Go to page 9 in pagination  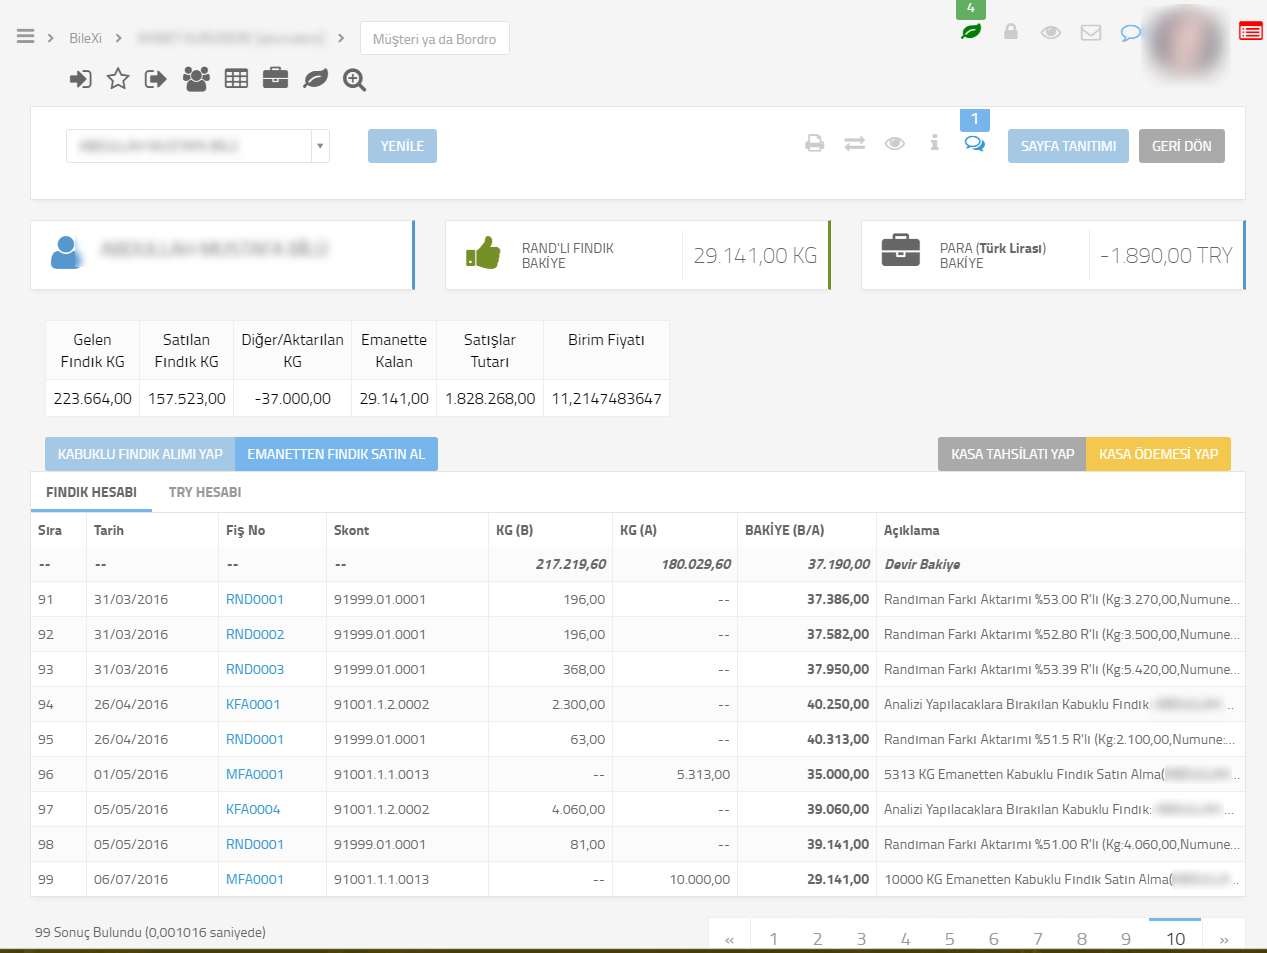pos(1126,938)
